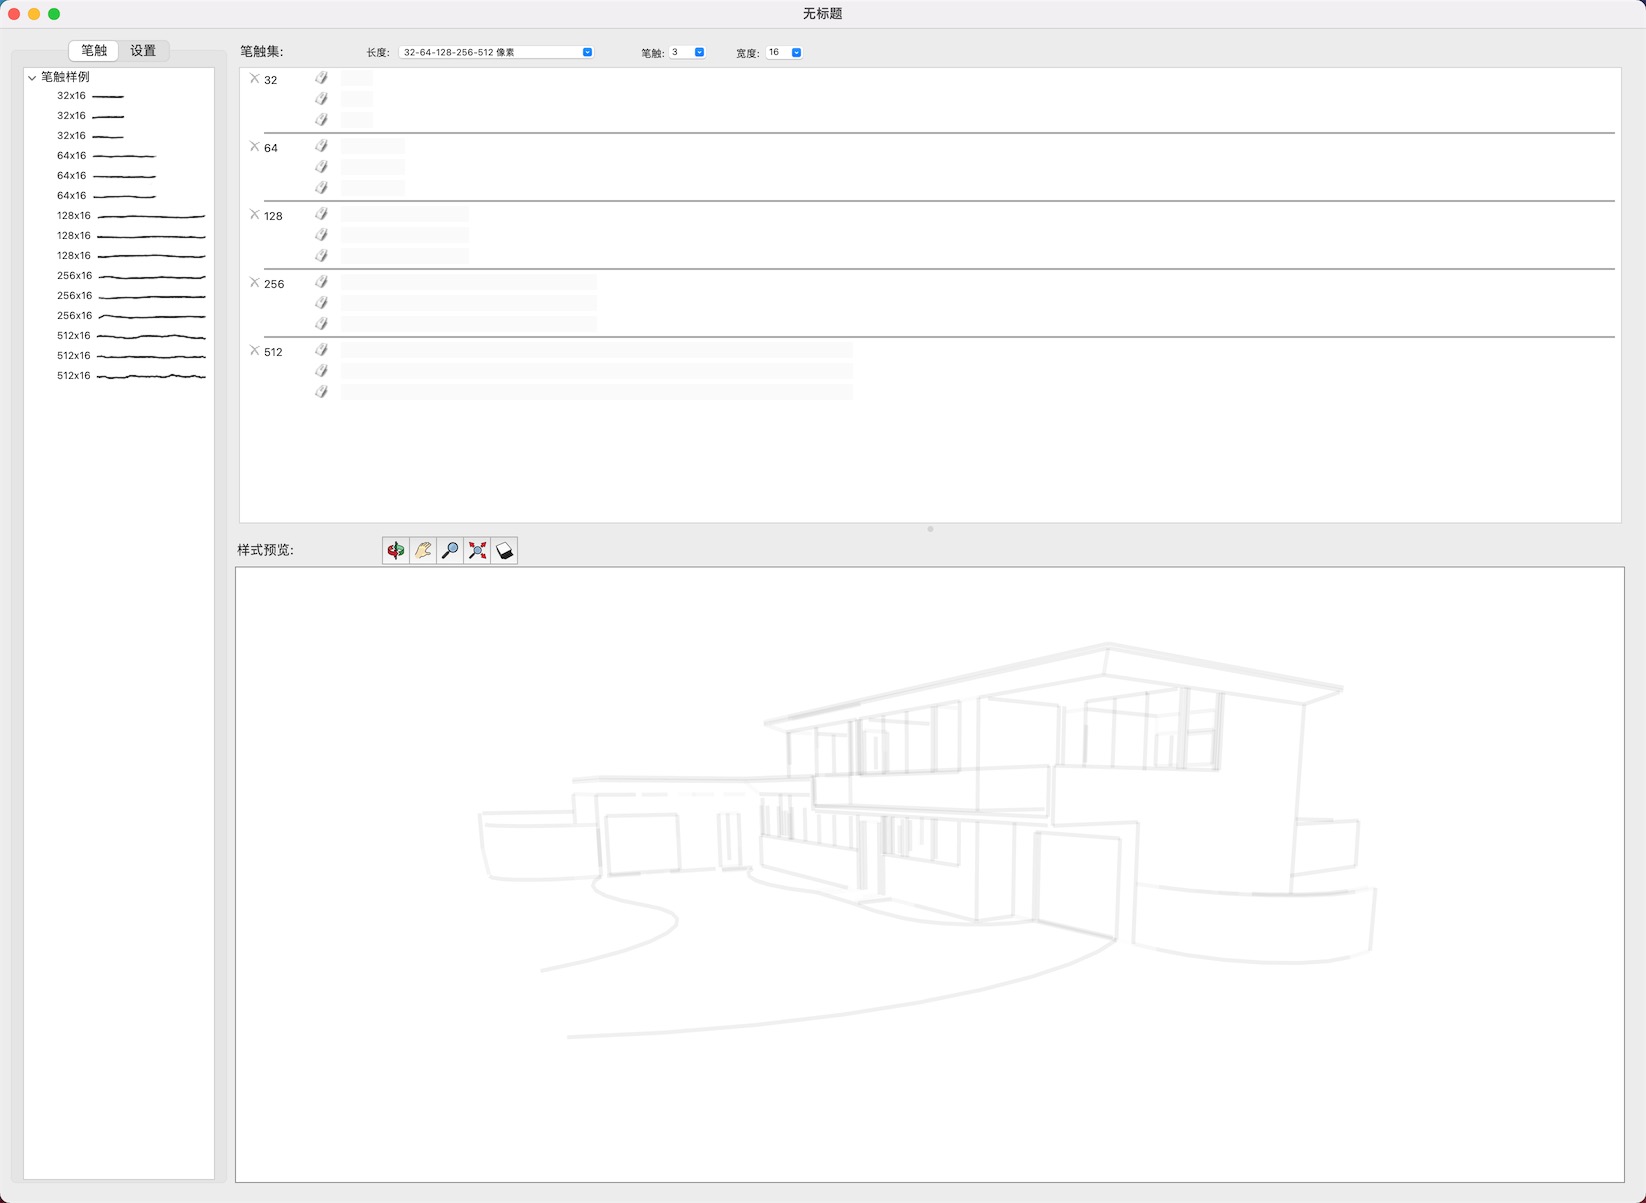The width and height of the screenshot is (1646, 1203).
Task: Click the Zoom Extents tool
Action: pyautogui.click(x=477, y=550)
